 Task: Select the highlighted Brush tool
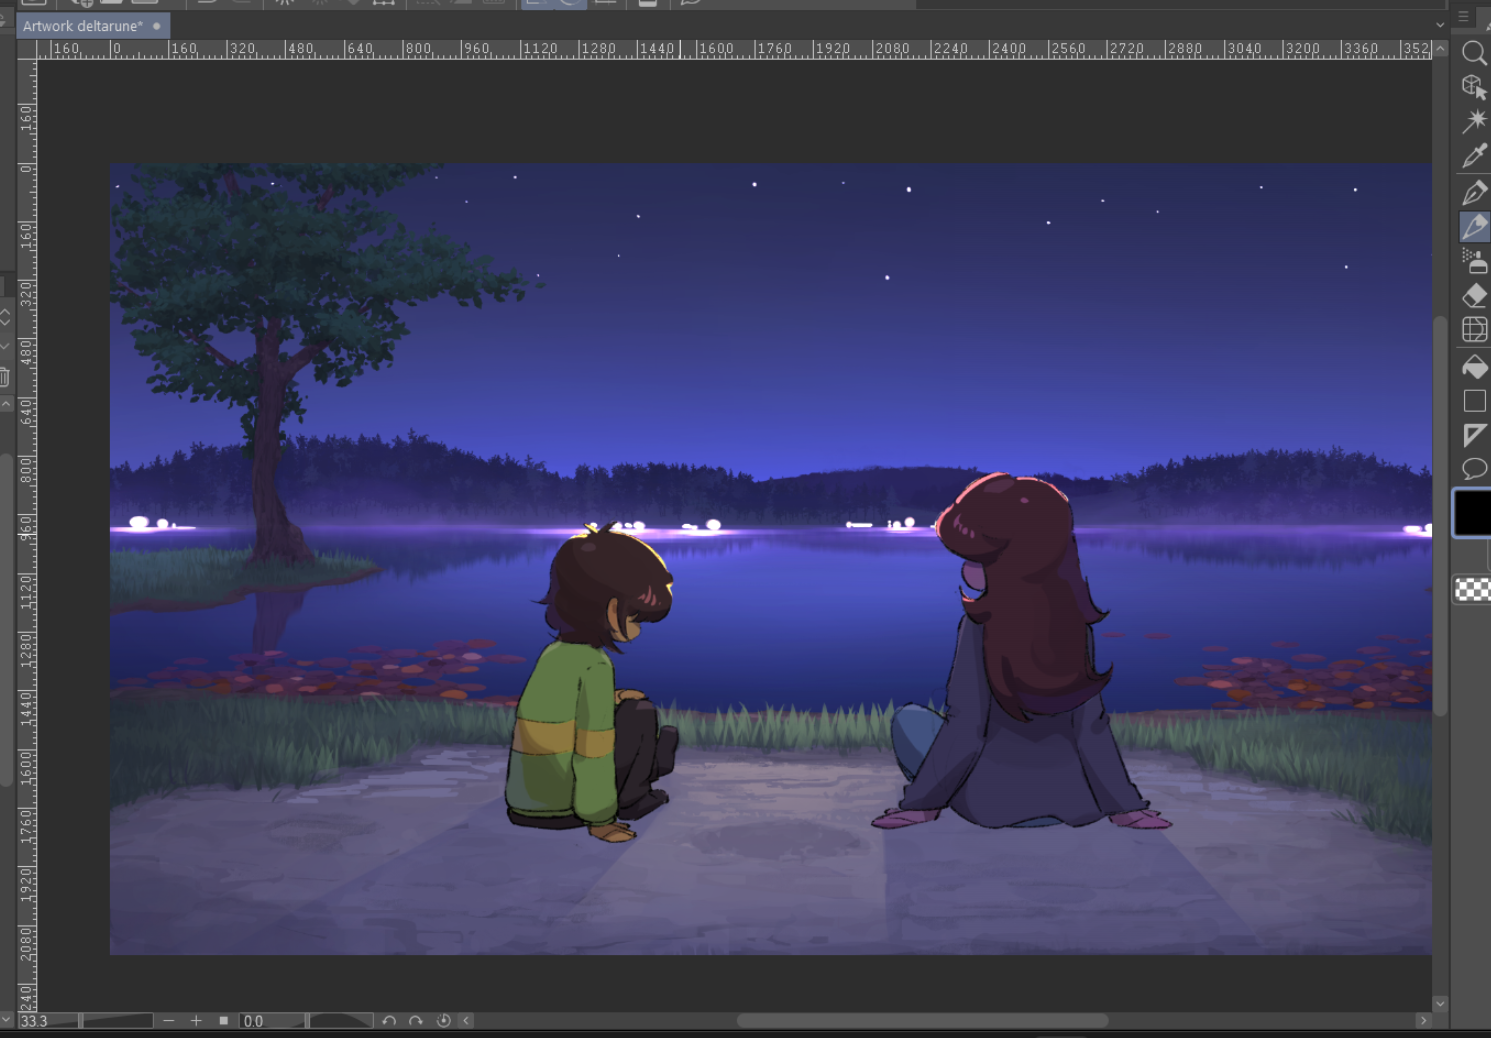coord(1474,227)
